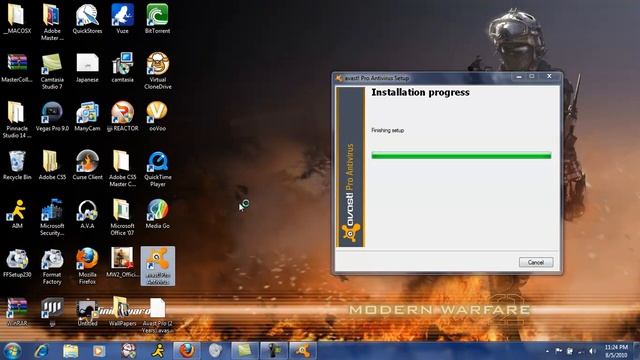Open Windows Explorer from the taskbar
Image resolution: width=640 pixels, height=360 pixels.
(70, 351)
